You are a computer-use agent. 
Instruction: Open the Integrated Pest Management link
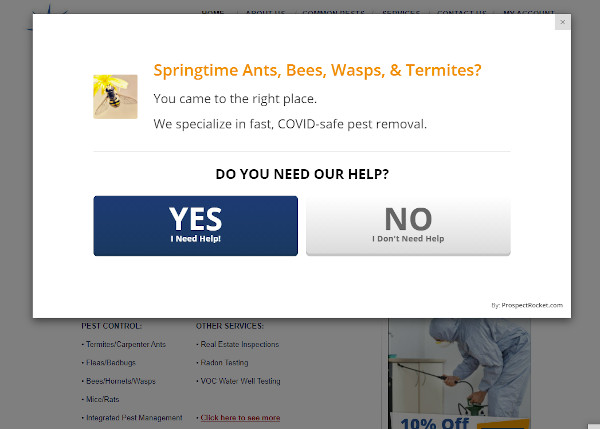click(x=134, y=418)
